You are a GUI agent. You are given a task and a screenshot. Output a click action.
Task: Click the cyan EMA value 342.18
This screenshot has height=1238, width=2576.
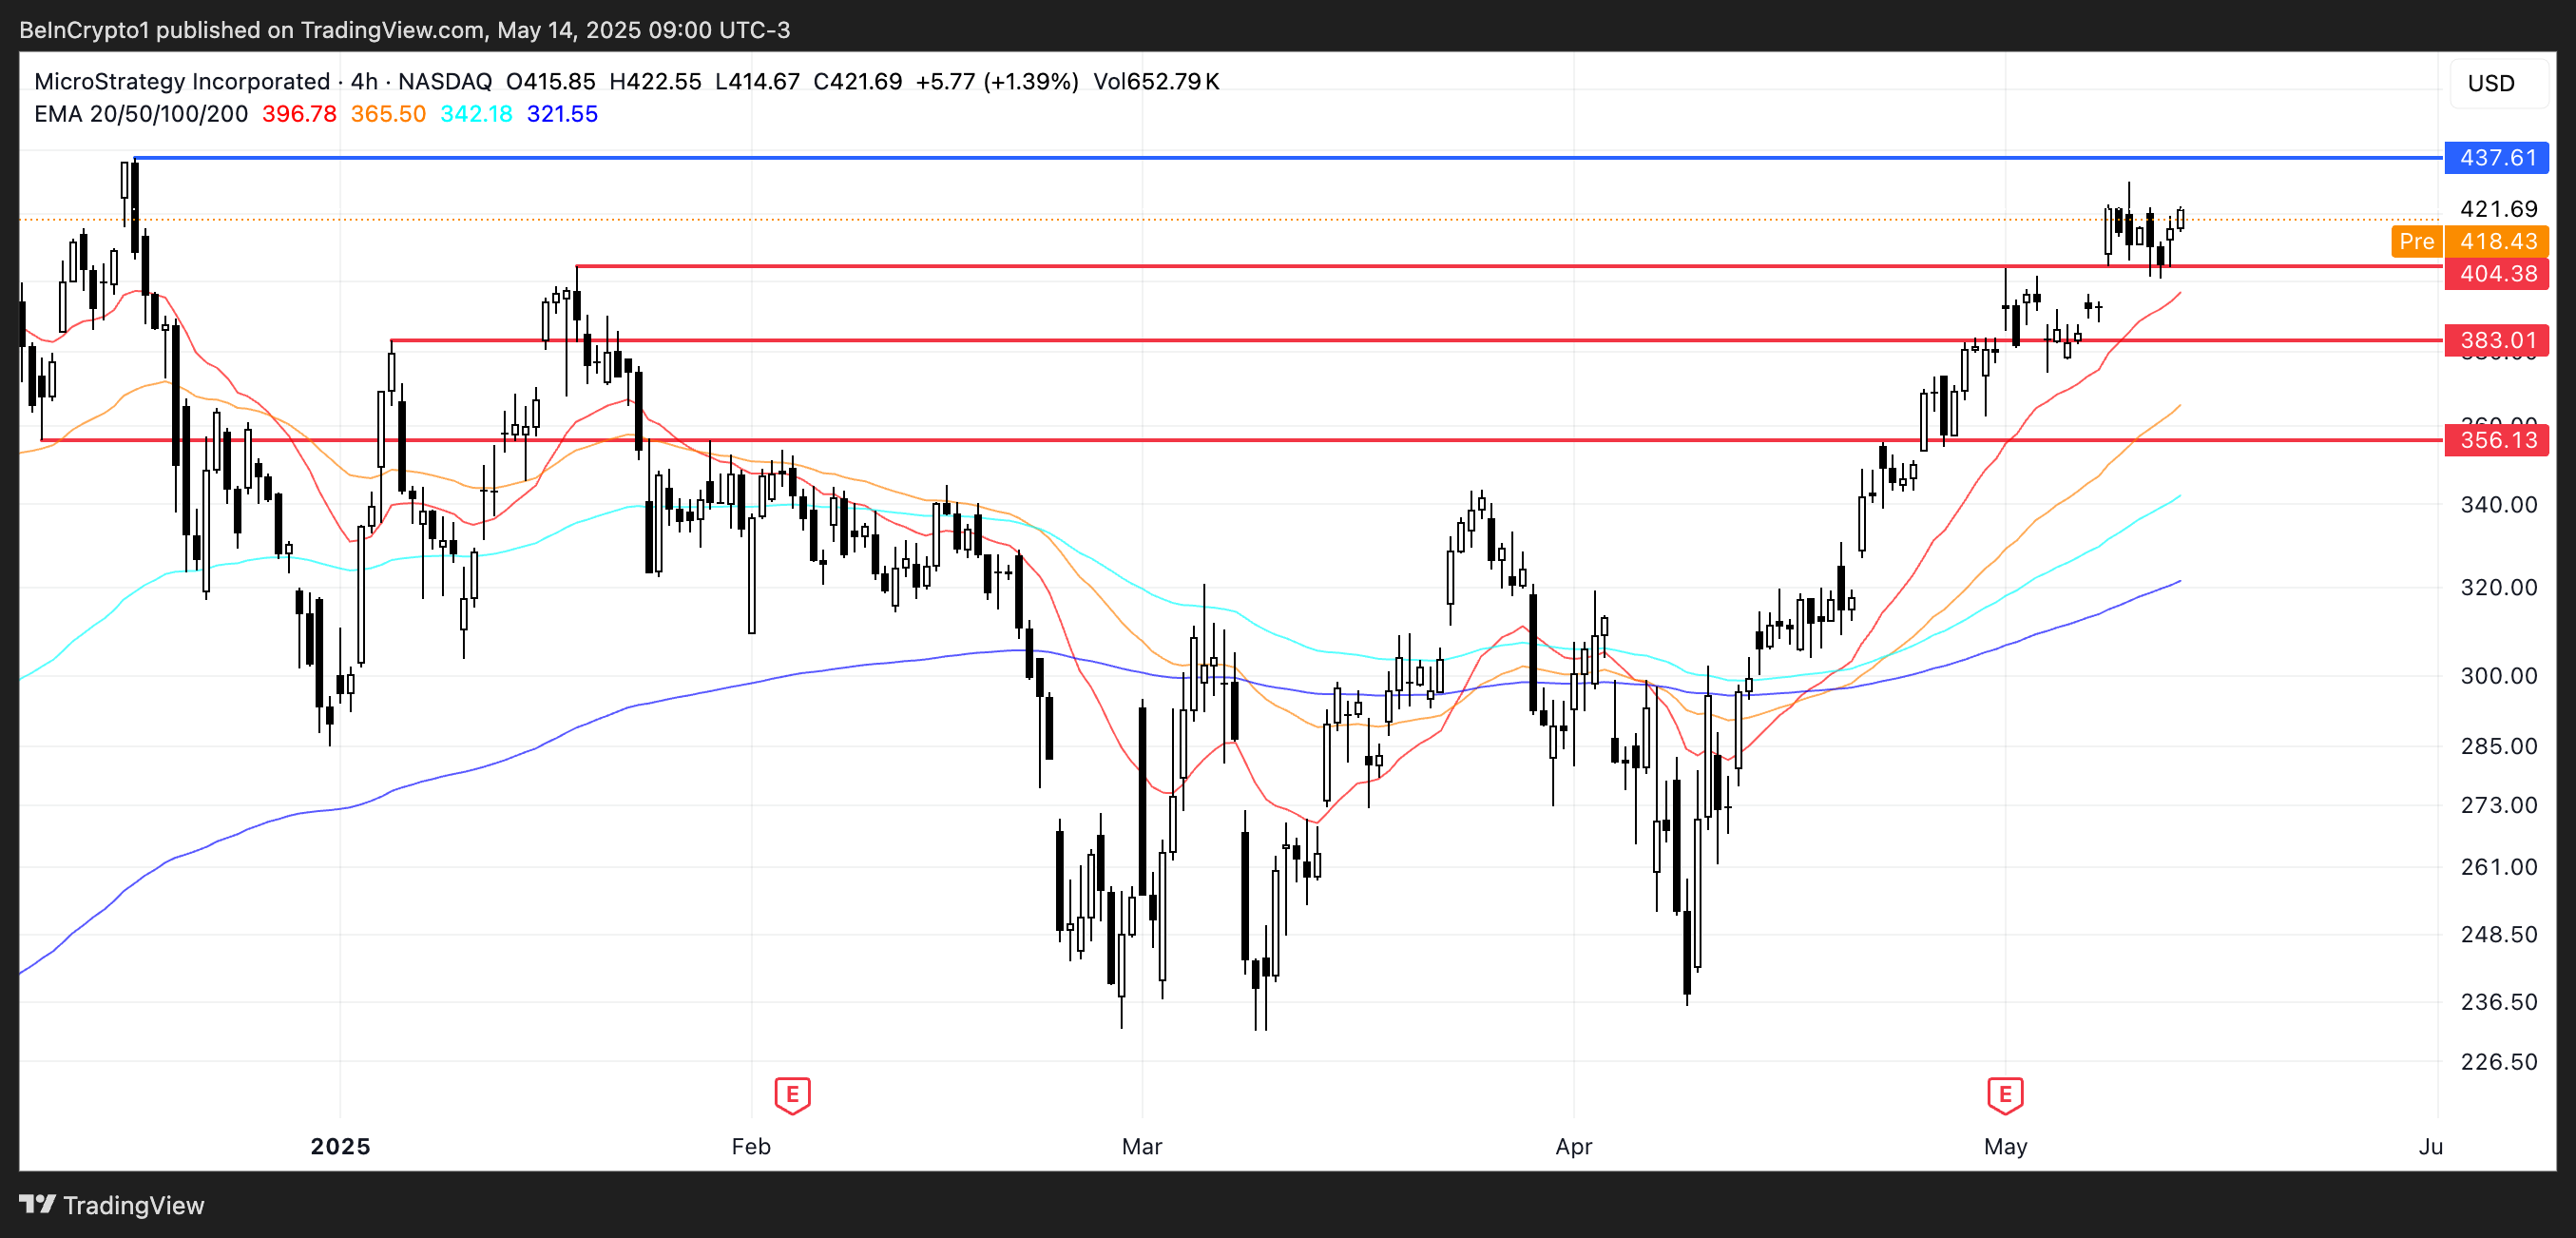click(x=476, y=114)
